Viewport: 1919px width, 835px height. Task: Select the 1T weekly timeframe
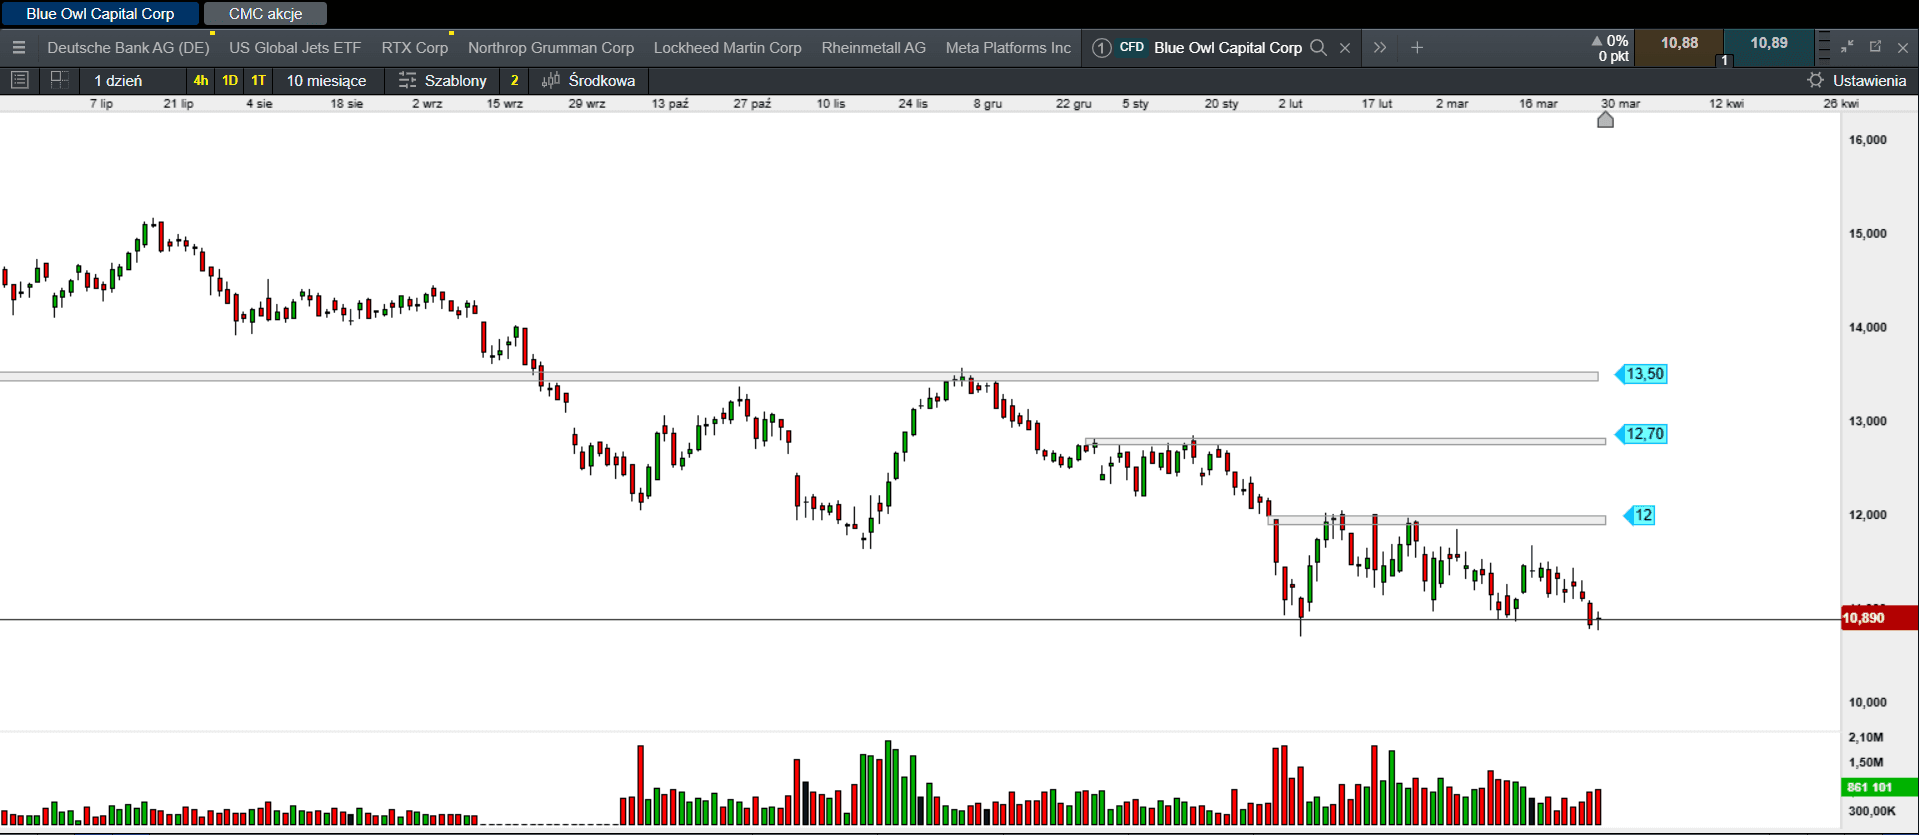coord(258,80)
